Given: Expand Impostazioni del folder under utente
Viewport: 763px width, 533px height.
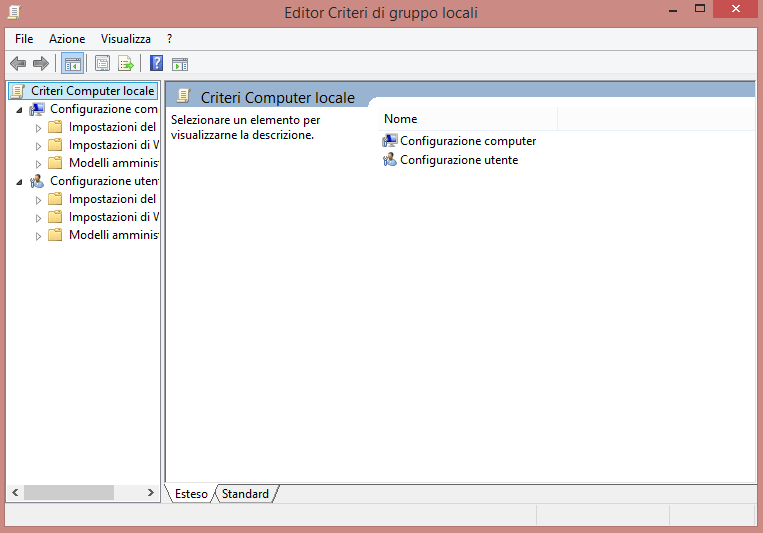Looking at the screenshot, I should click(38, 200).
